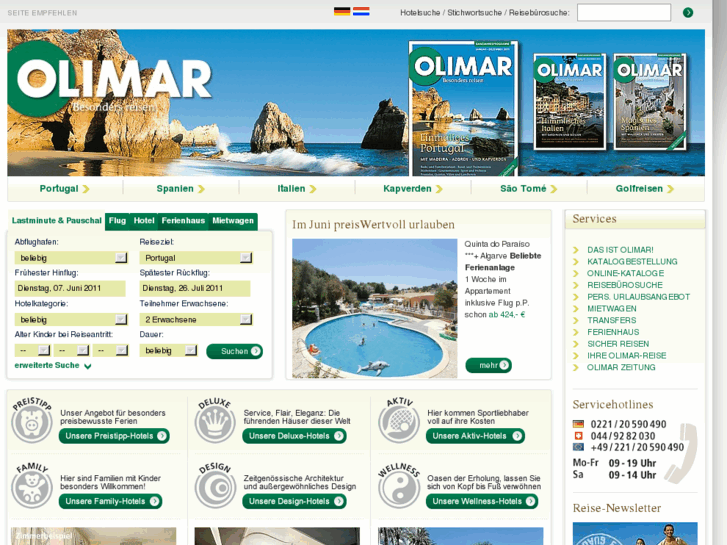Click the Reise-Newsletter banner image
727x545 pixels.
[x=635, y=533]
